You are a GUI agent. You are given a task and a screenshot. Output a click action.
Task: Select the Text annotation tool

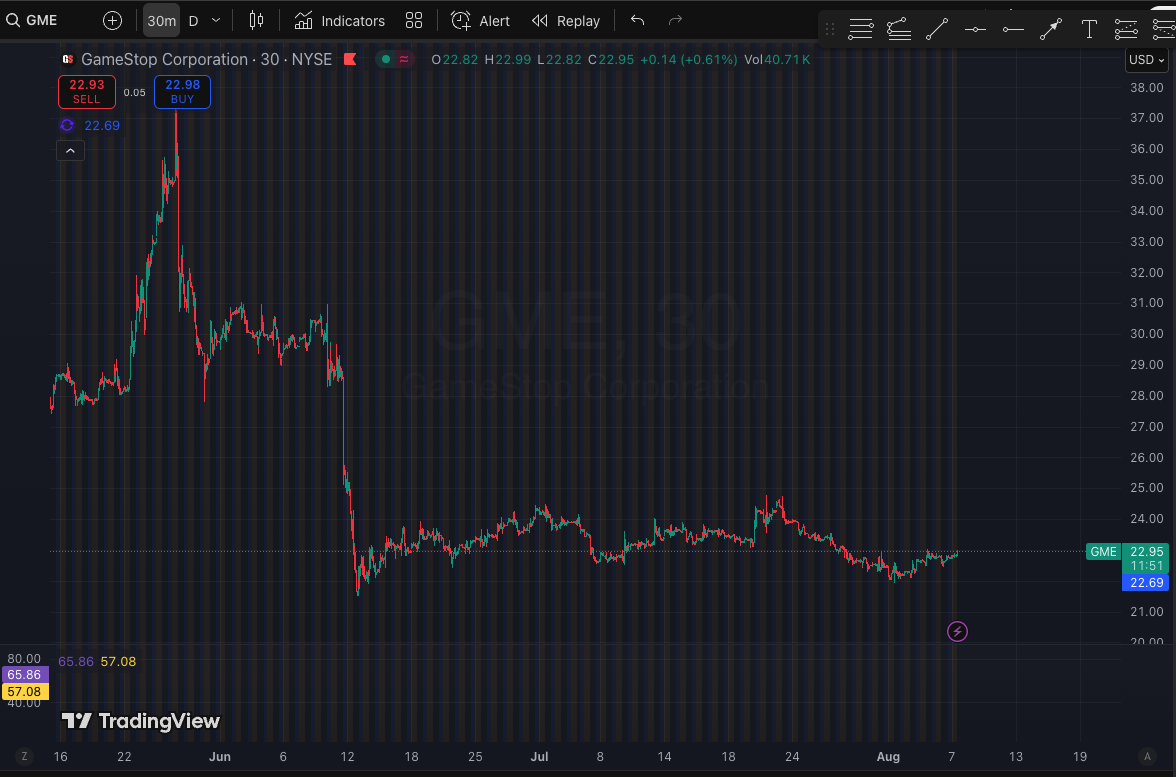click(1089, 29)
